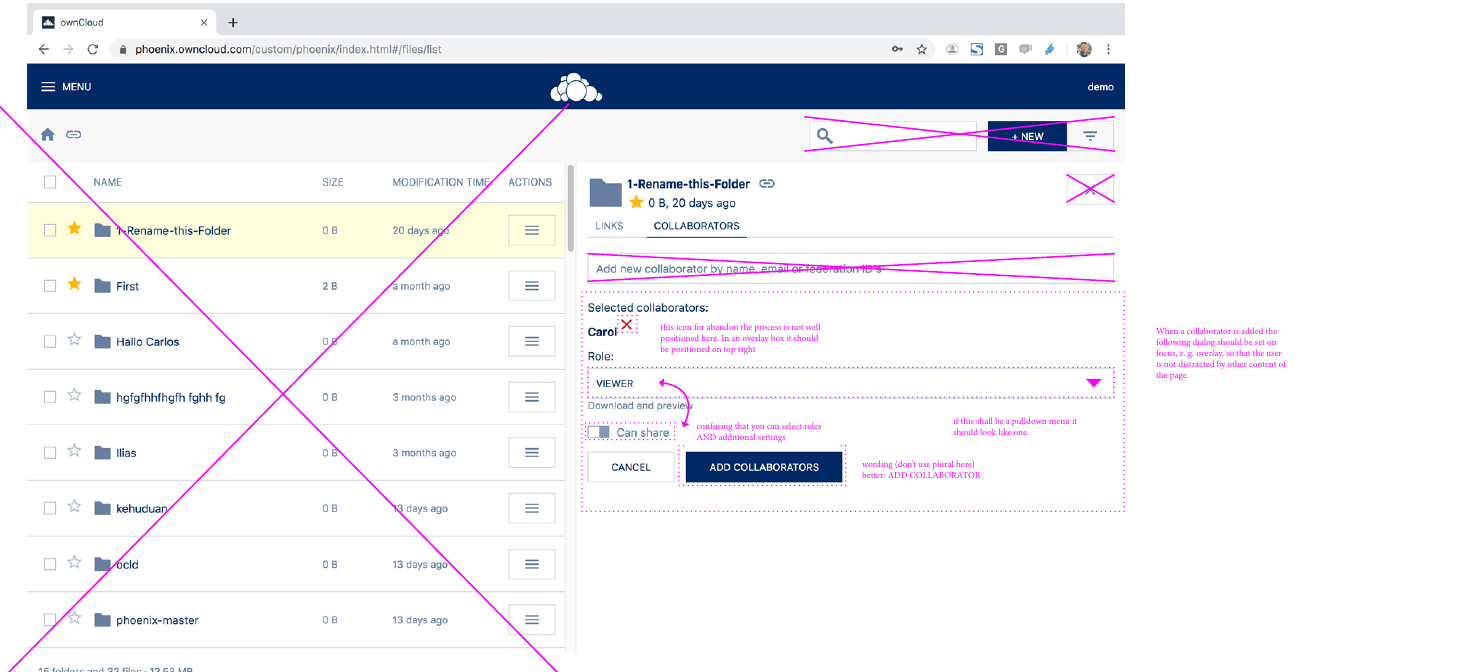Focus the files search field
This screenshot has width=1470, height=672.
[x=892, y=136]
